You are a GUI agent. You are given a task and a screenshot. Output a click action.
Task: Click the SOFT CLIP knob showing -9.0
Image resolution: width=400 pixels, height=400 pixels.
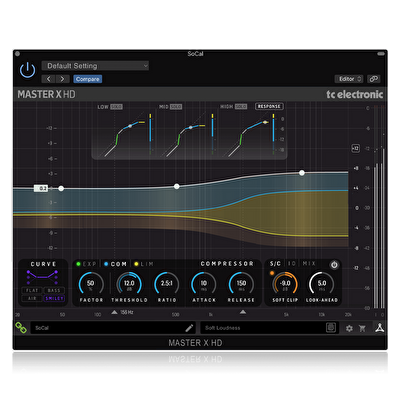(285, 284)
